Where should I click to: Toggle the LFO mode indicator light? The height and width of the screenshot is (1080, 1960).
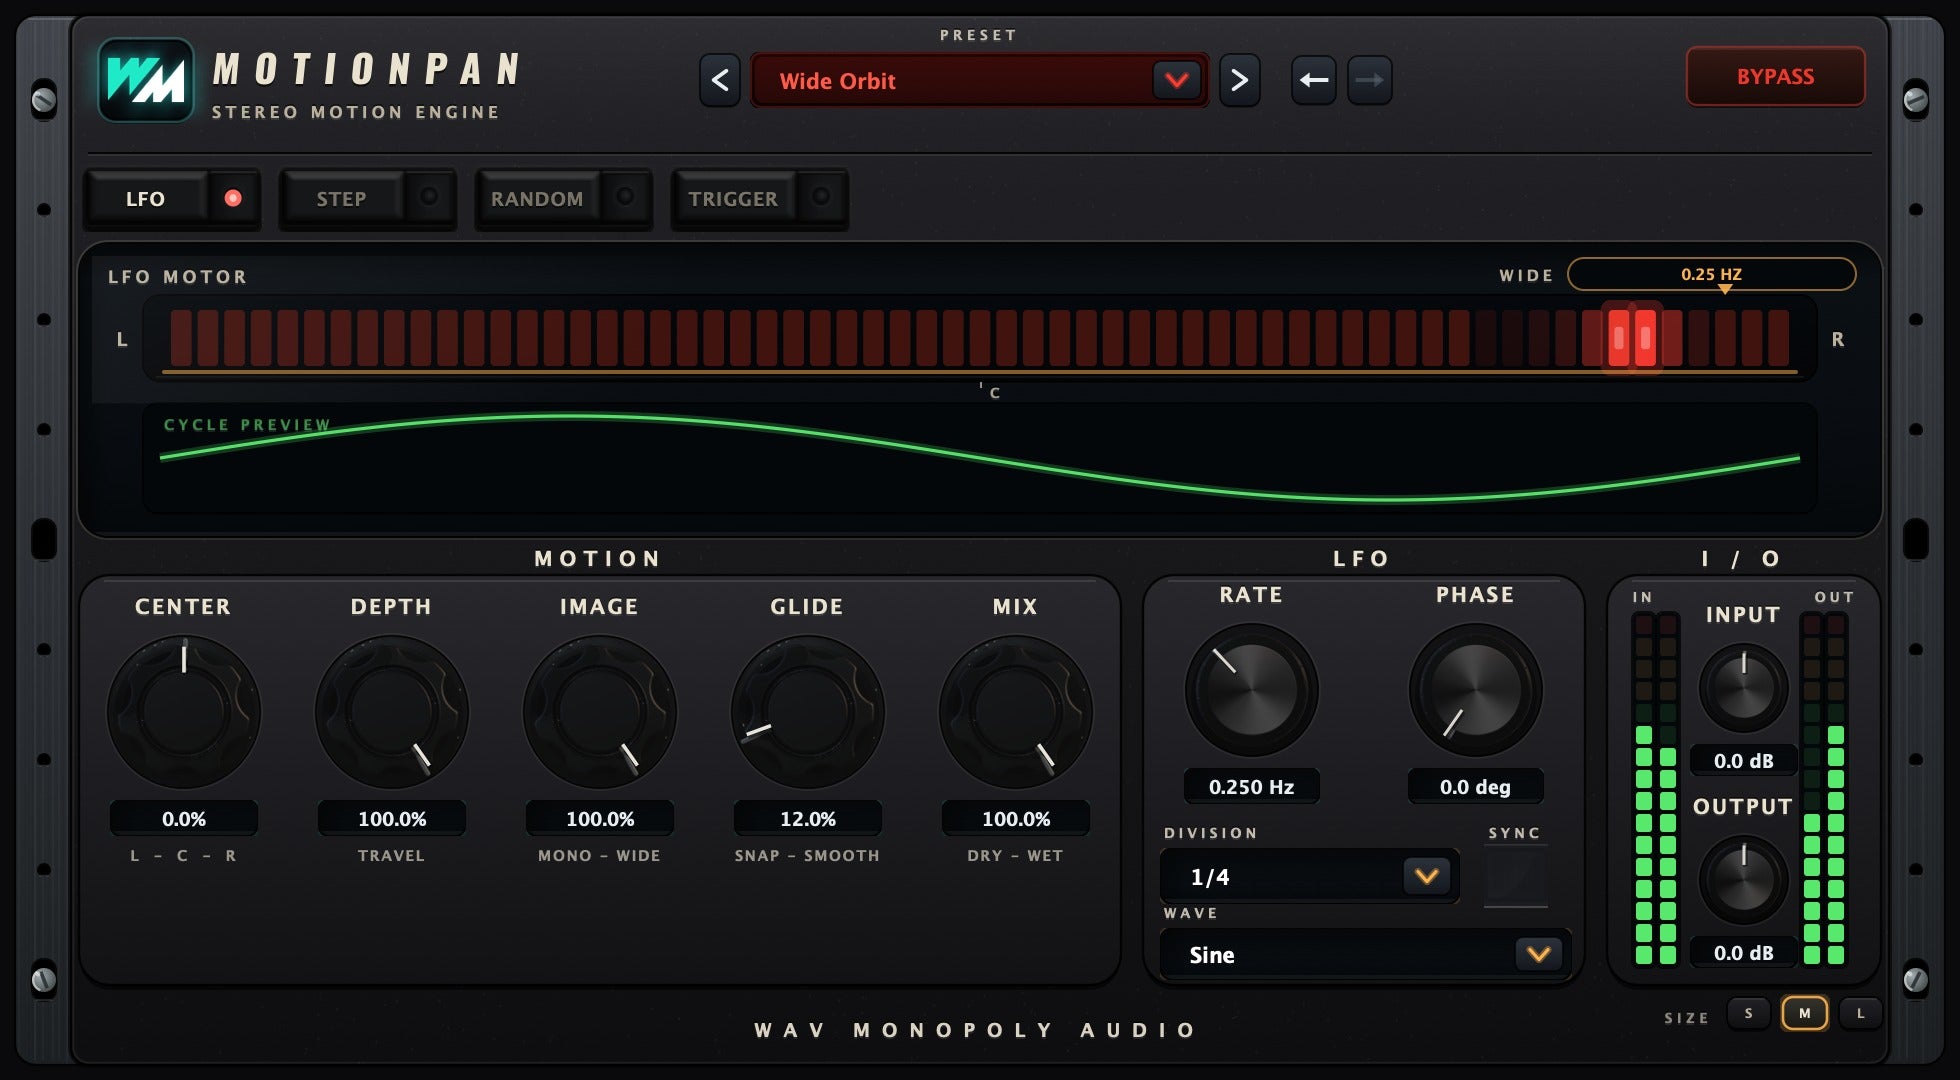tap(233, 198)
